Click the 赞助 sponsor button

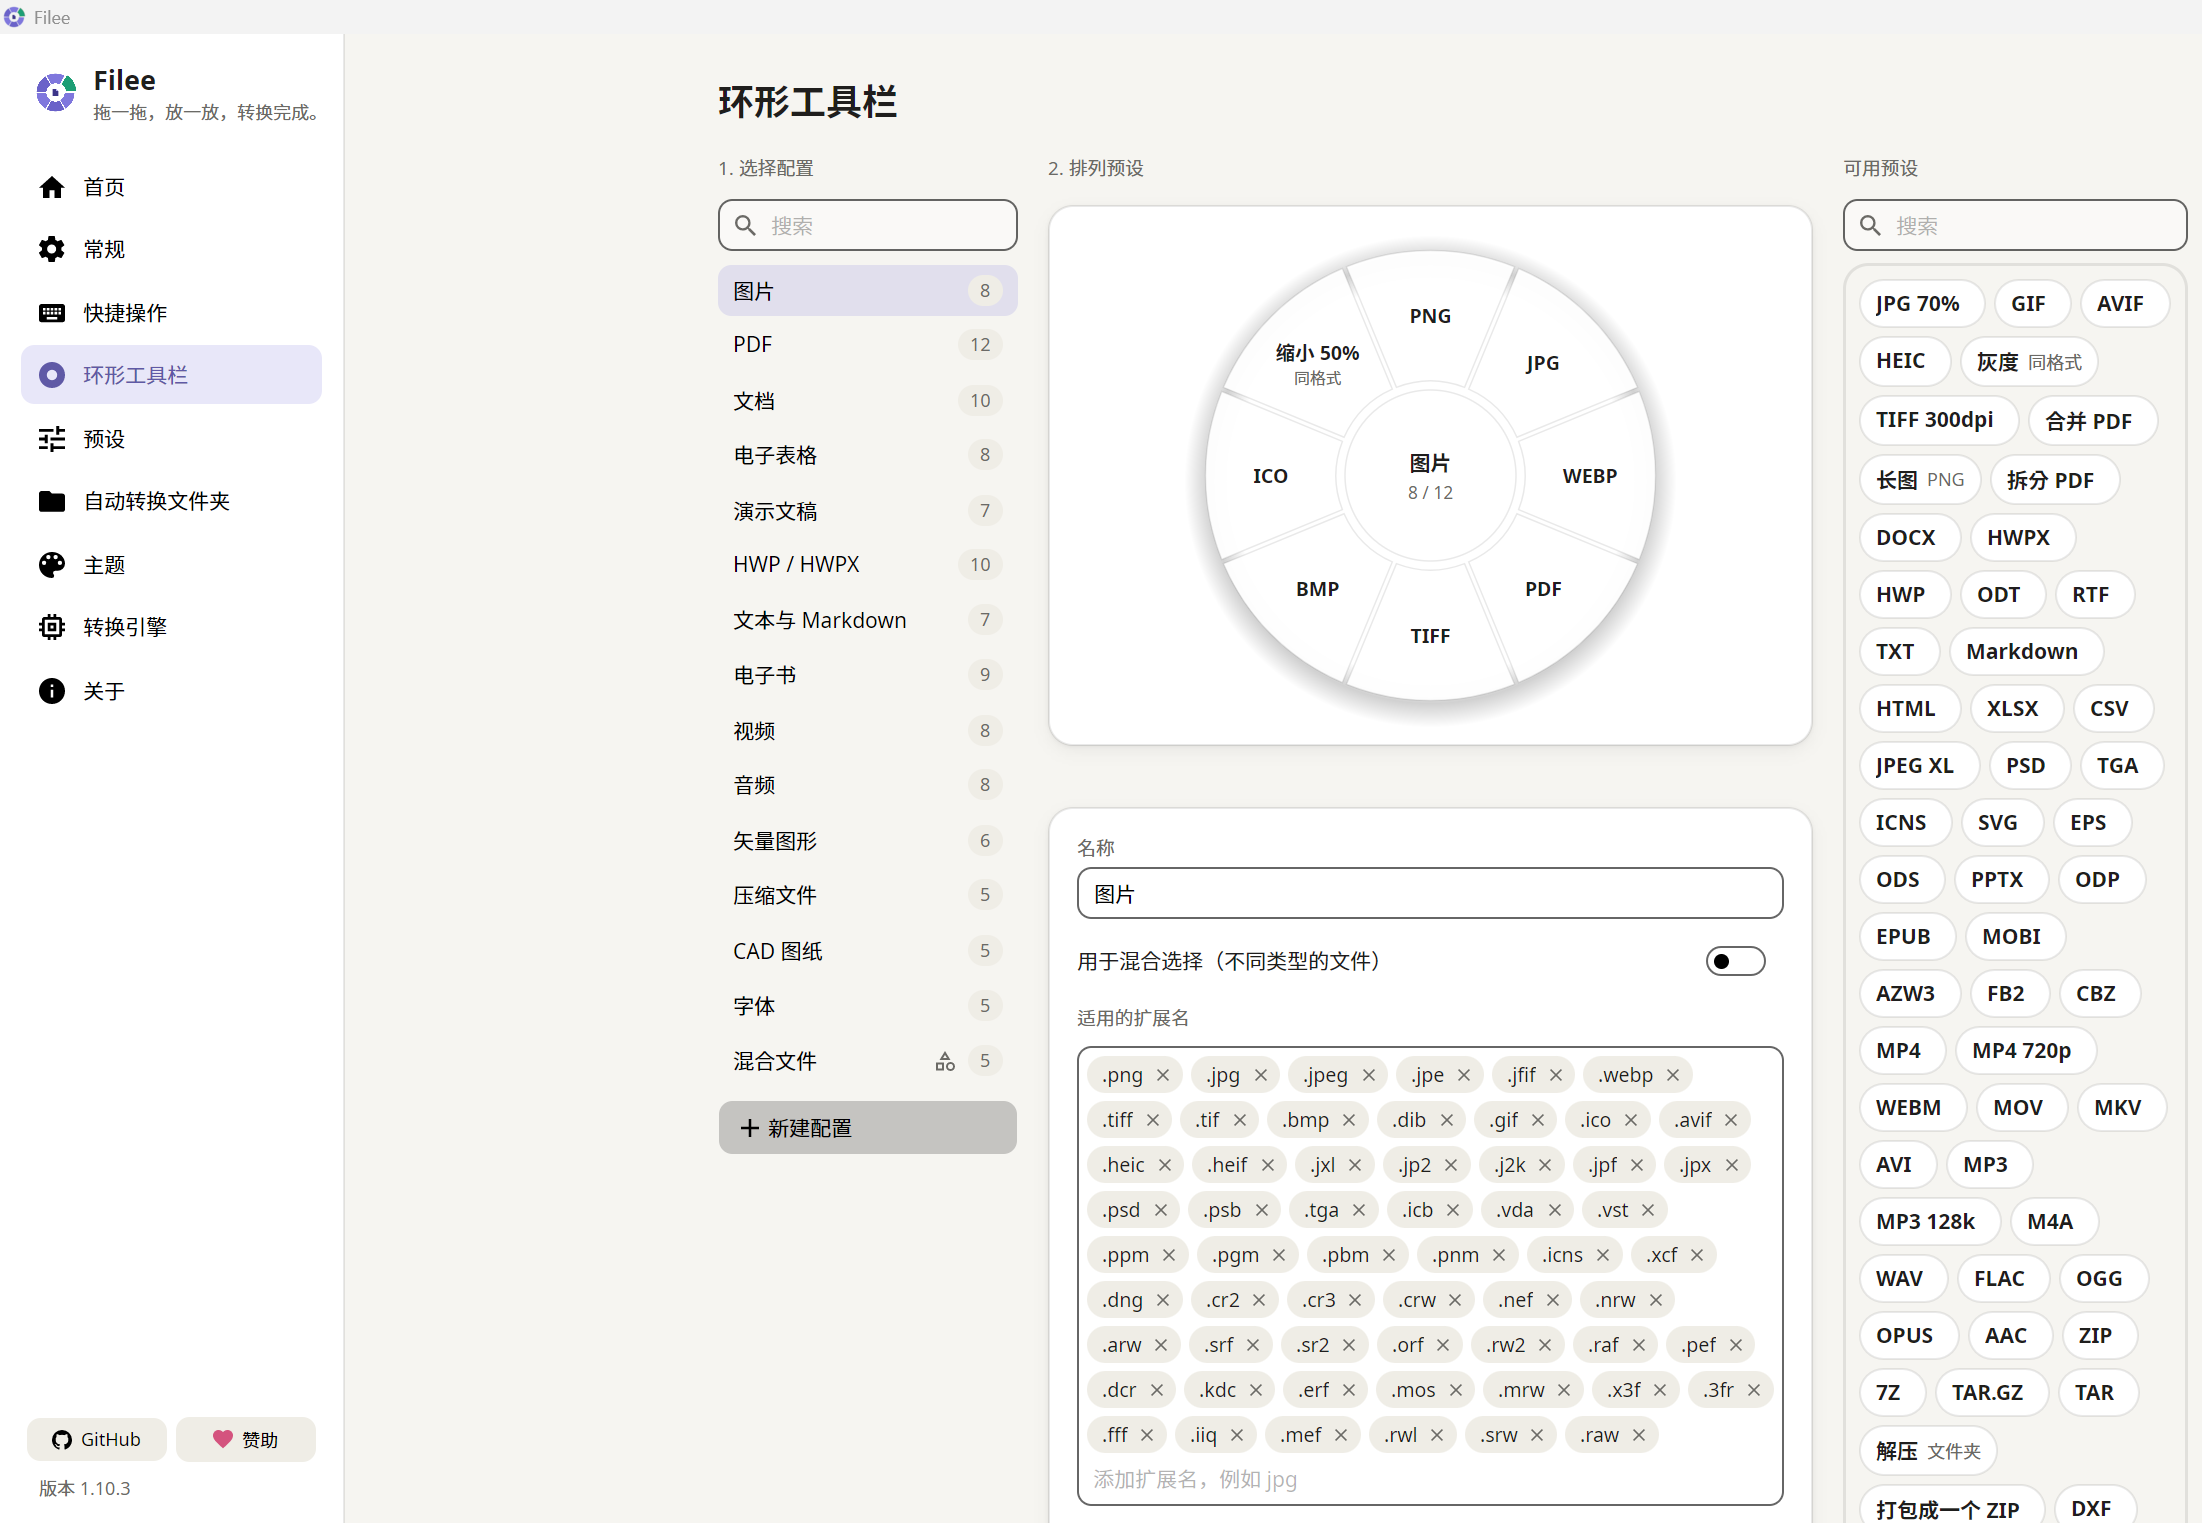pyautogui.click(x=246, y=1439)
